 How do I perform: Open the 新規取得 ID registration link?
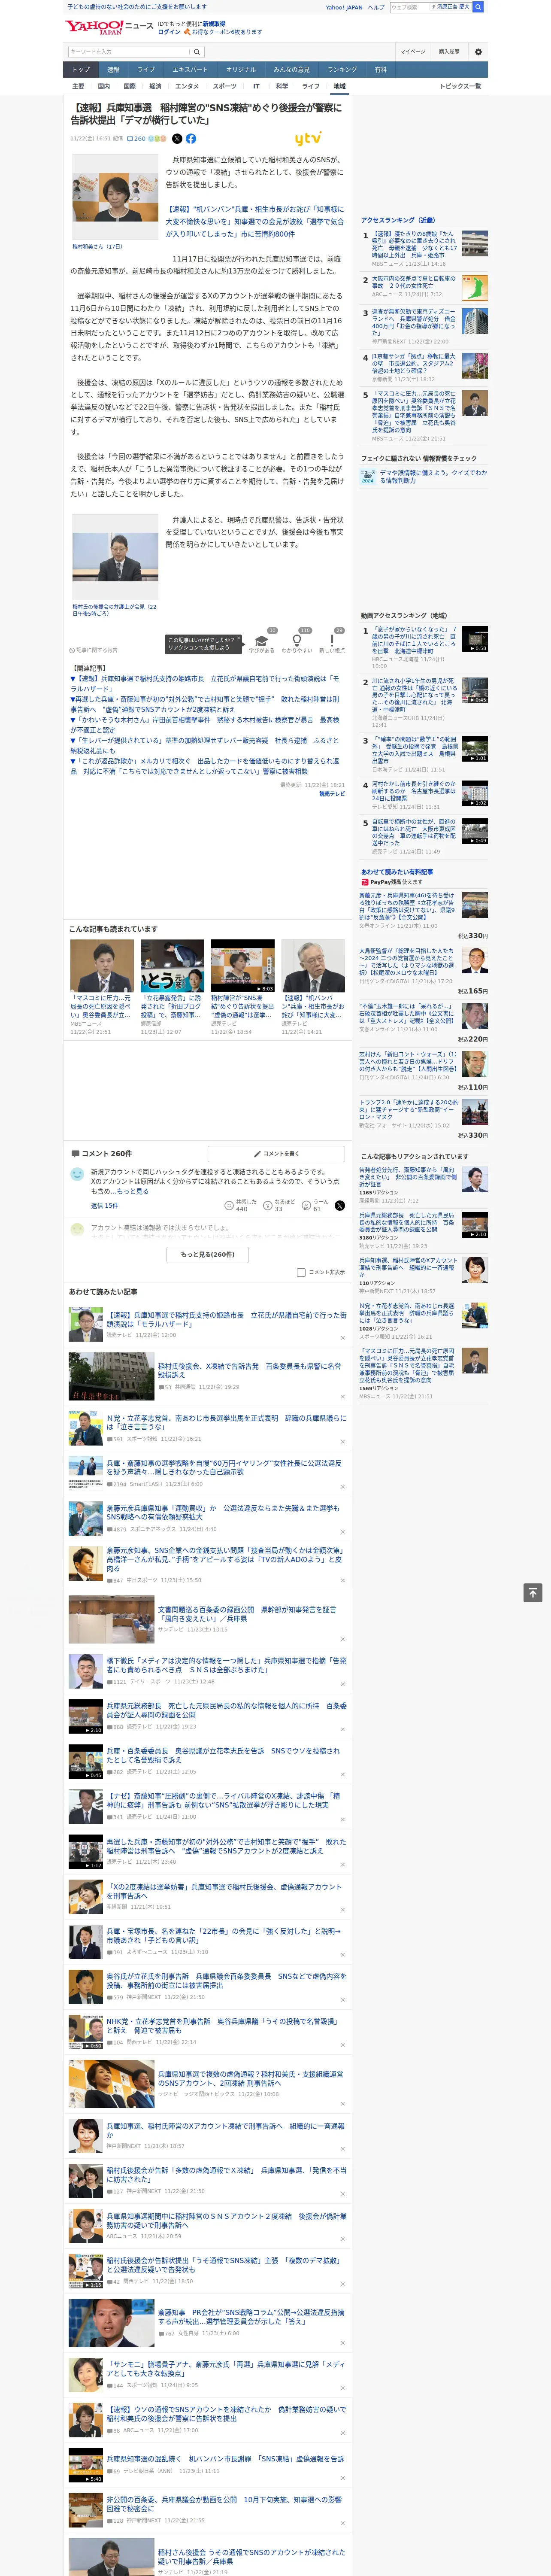pos(214,23)
